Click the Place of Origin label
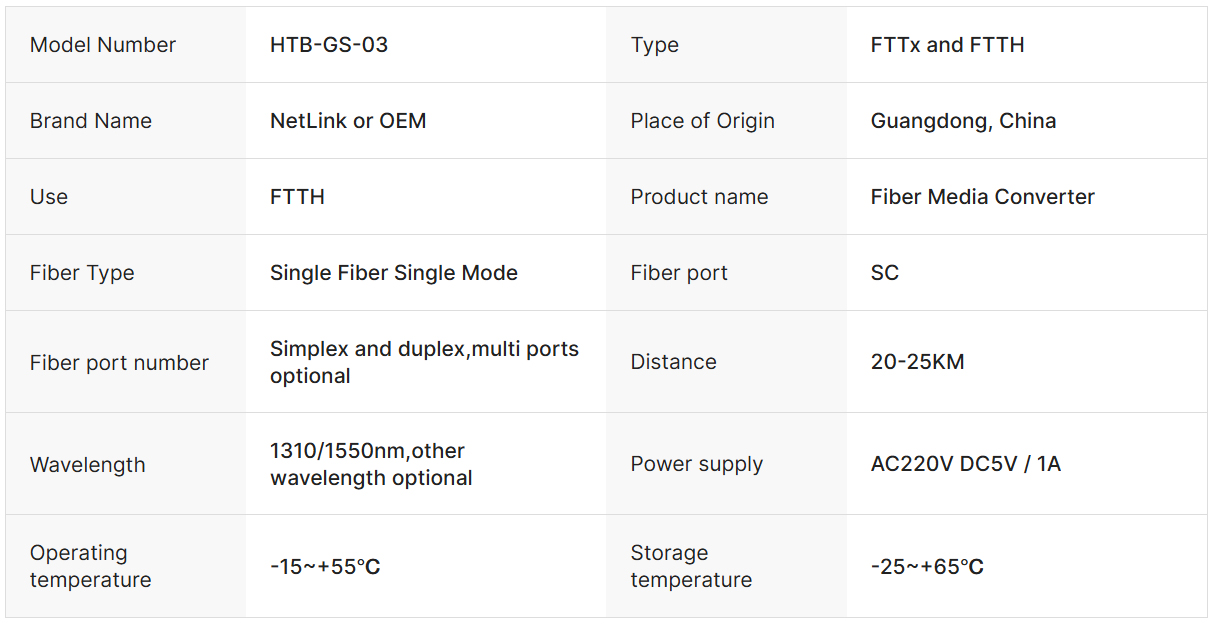 702,121
